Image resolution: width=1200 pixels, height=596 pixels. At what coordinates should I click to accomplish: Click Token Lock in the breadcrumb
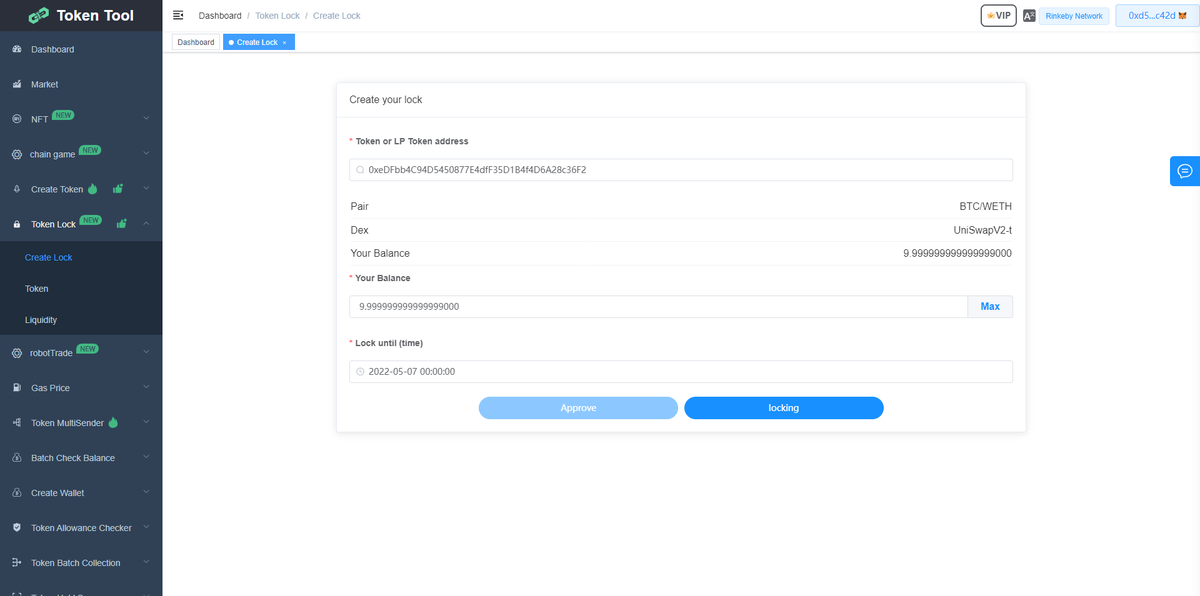[x=276, y=16]
